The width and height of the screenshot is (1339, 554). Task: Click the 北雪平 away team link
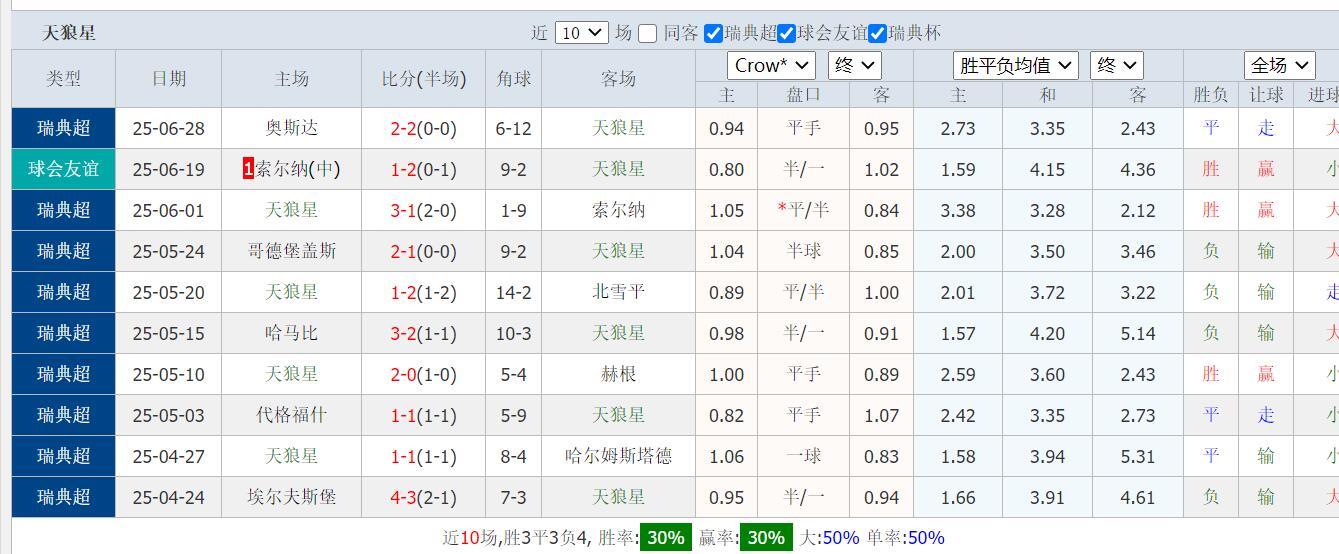pyautogui.click(x=618, y=292)
